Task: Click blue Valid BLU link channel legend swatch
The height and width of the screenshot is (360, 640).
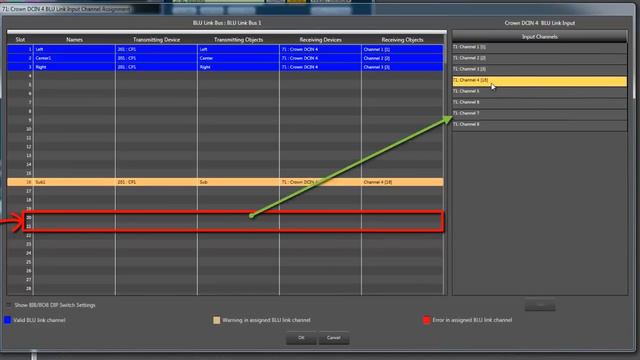Action: (x=7, y=320)
